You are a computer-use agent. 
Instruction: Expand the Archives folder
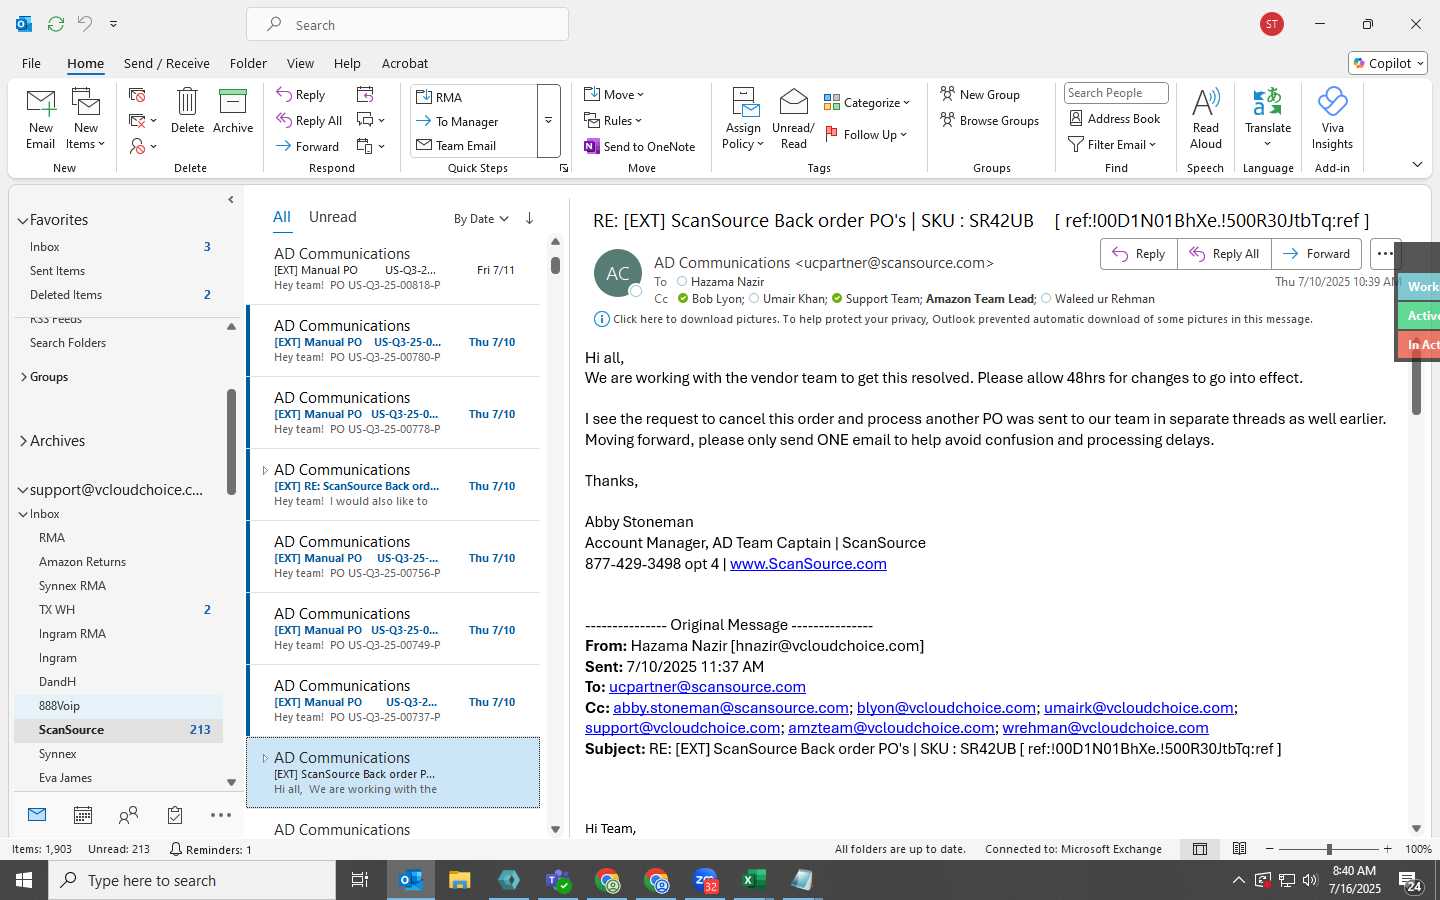[22, 441]
